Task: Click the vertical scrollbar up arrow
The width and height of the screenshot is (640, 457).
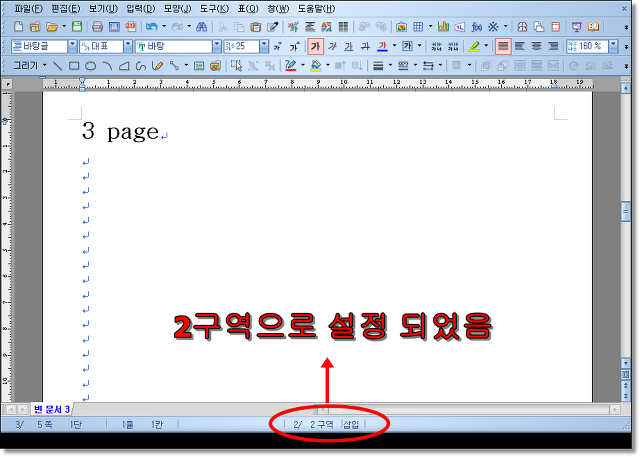Action: [x=625, y=88]
